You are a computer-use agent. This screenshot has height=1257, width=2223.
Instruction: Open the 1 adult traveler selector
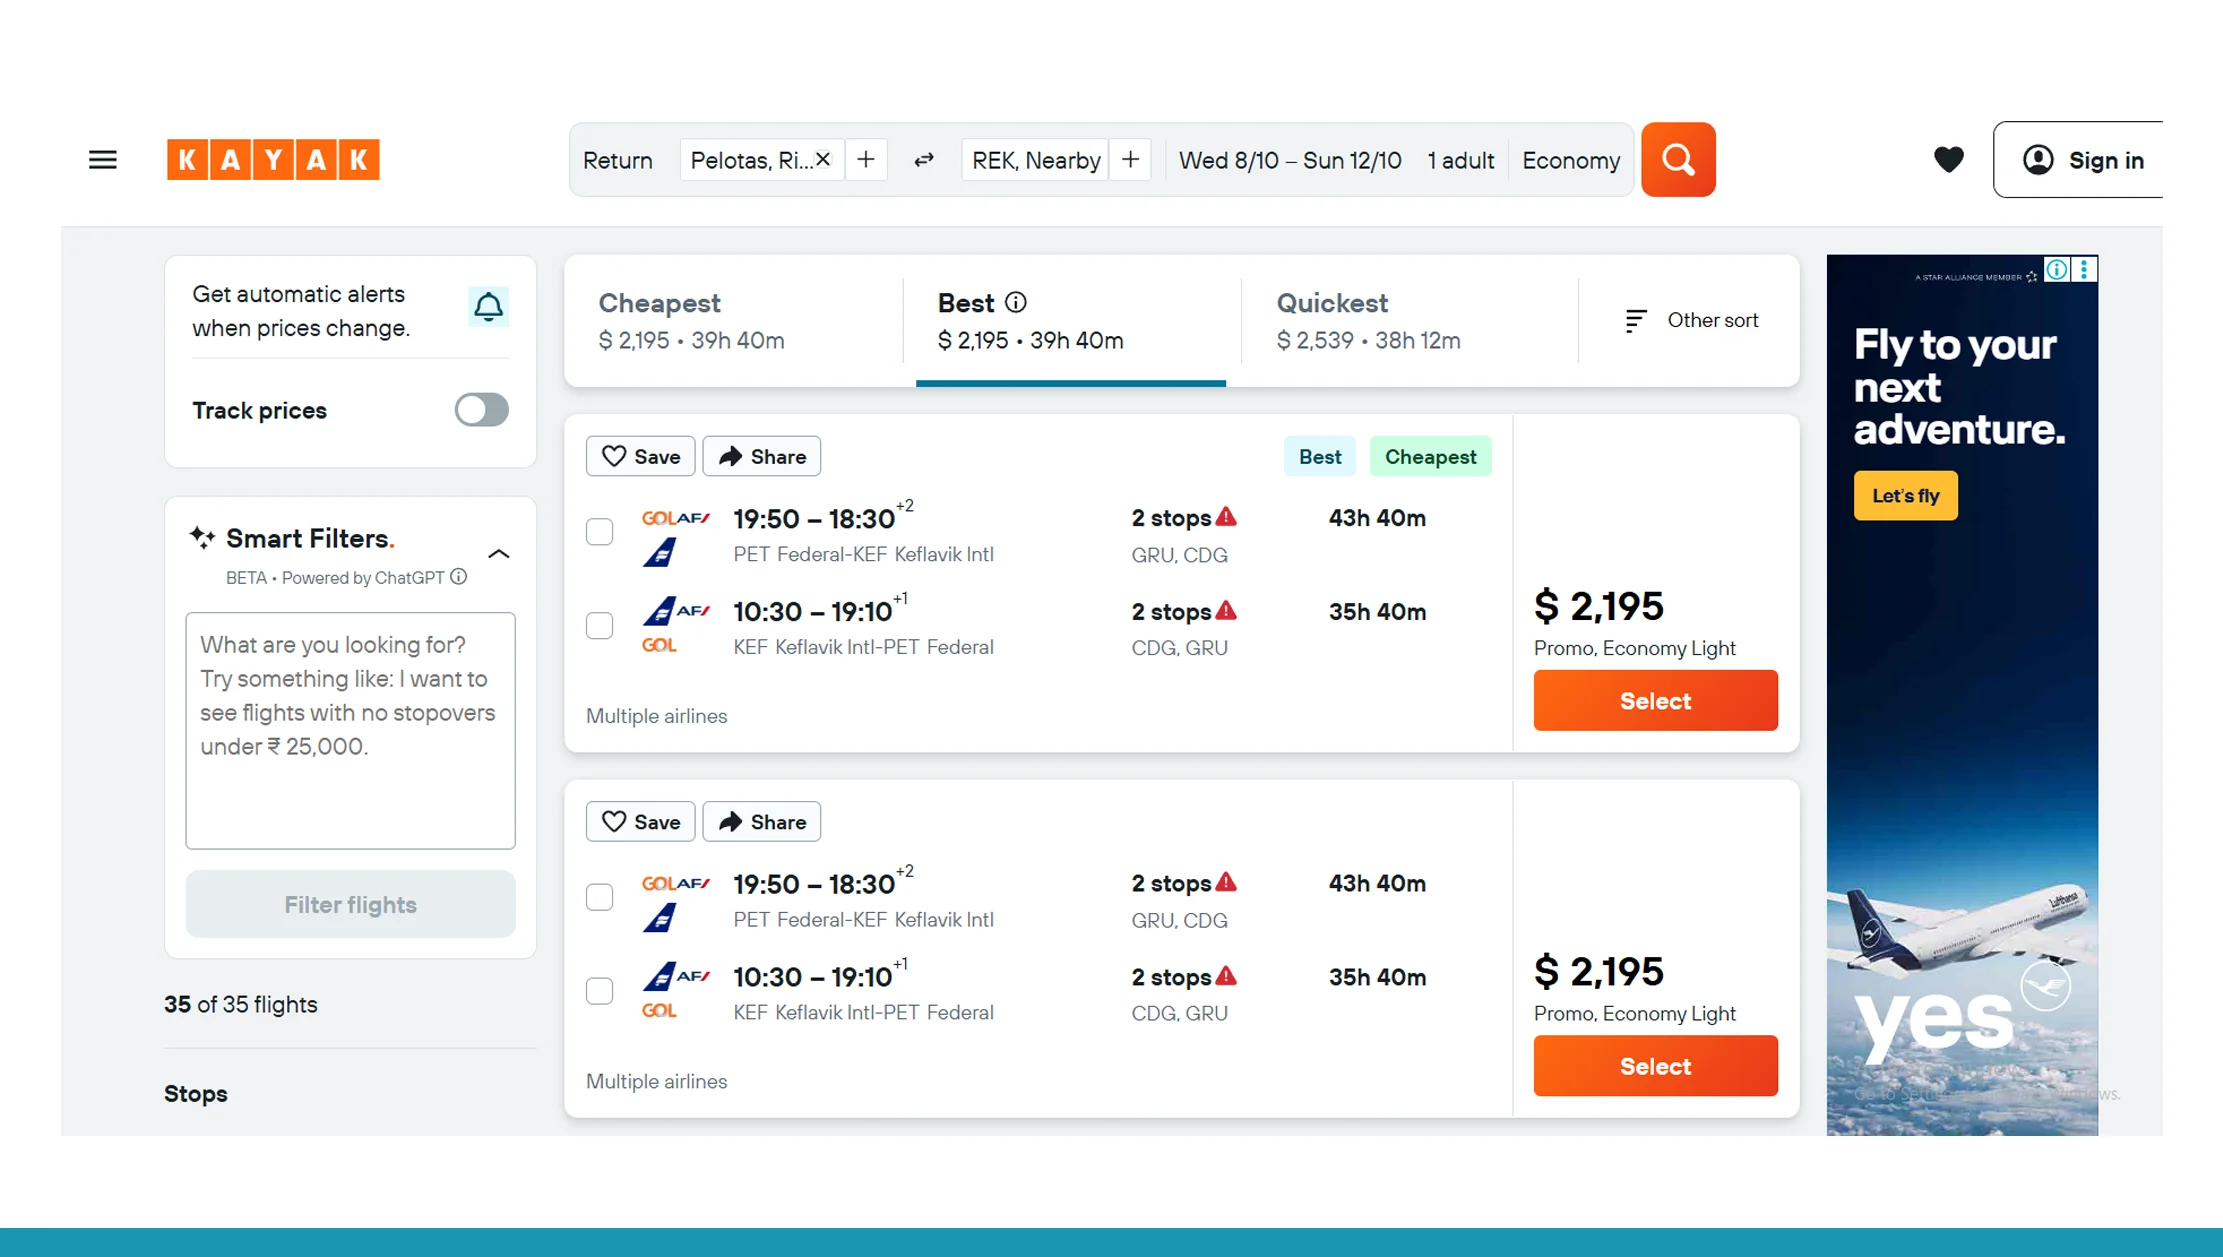(1461, 160)
